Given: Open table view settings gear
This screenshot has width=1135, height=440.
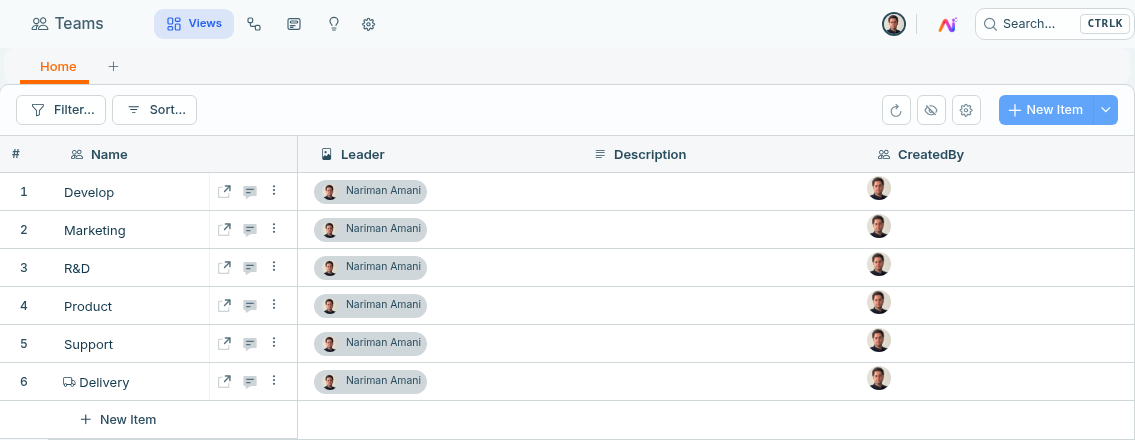Looking at the screenshot, I should (966, 110).
